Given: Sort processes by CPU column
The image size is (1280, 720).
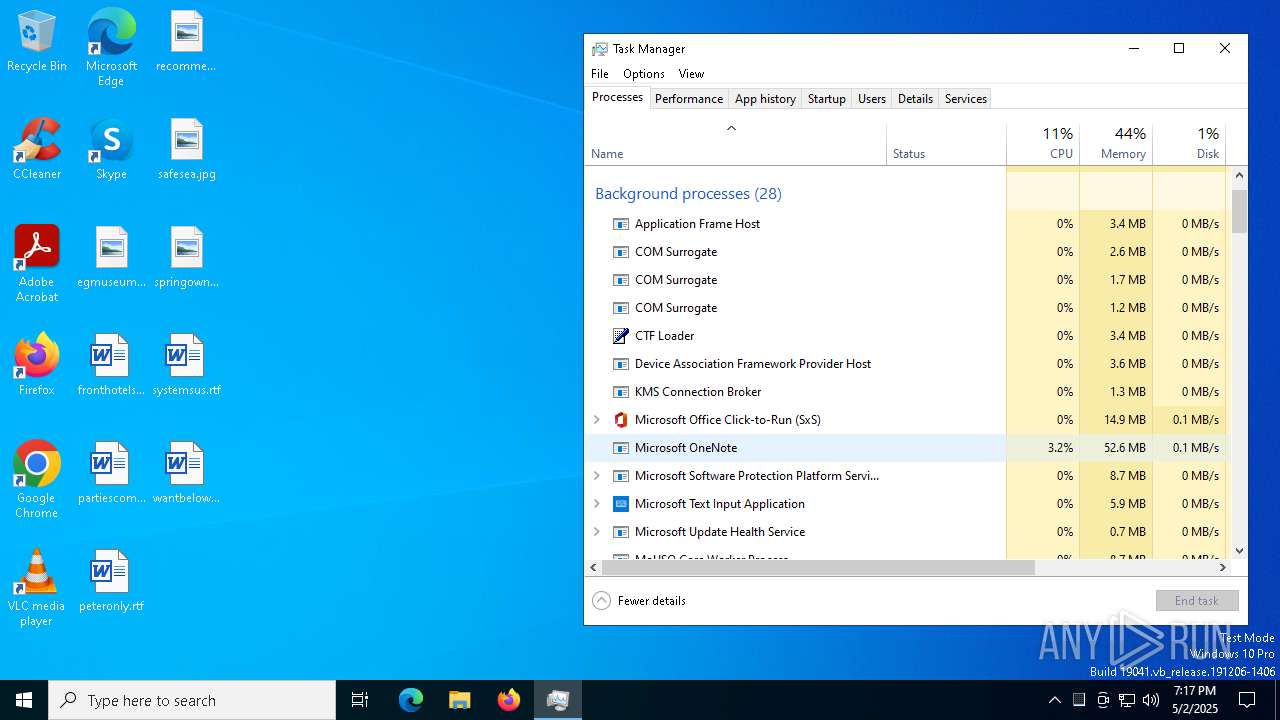Looking at the screenshot, I should pos(1043,144).
